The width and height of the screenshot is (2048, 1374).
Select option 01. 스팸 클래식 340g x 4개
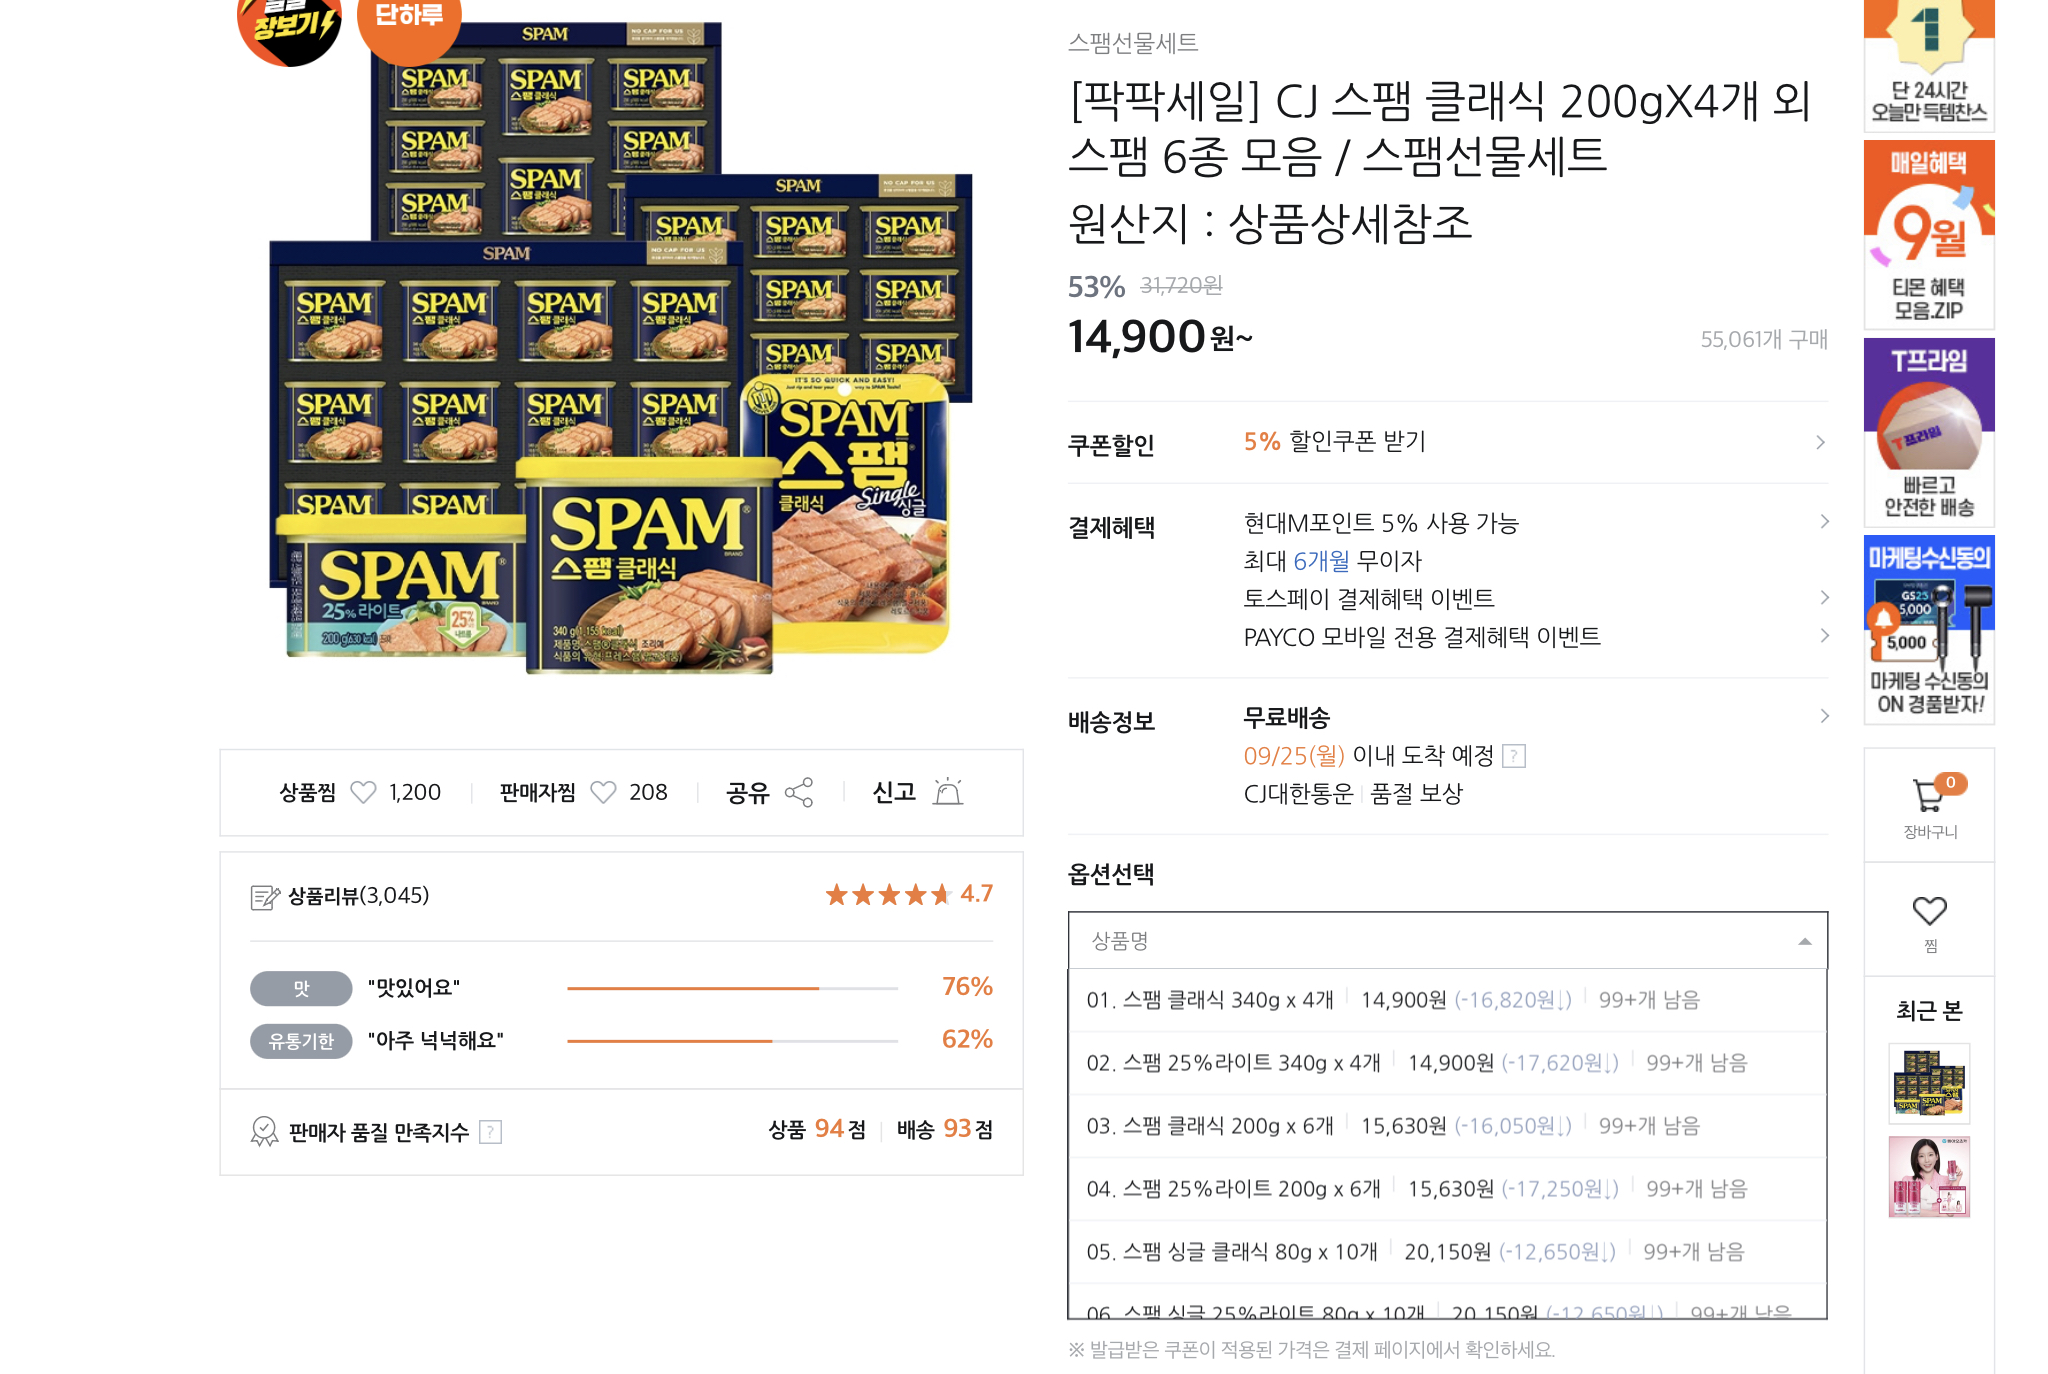coord(1447,1000)
